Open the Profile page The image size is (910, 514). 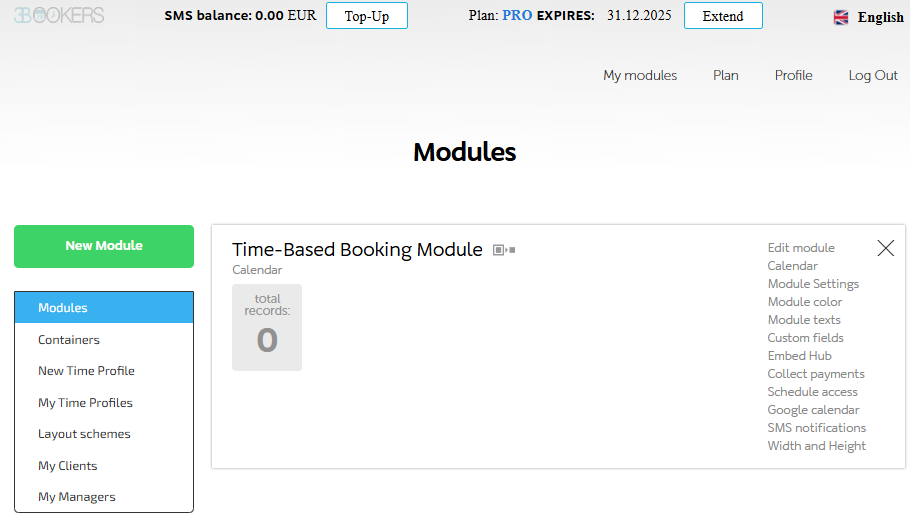pyautogui.click(x=793, y=75)
